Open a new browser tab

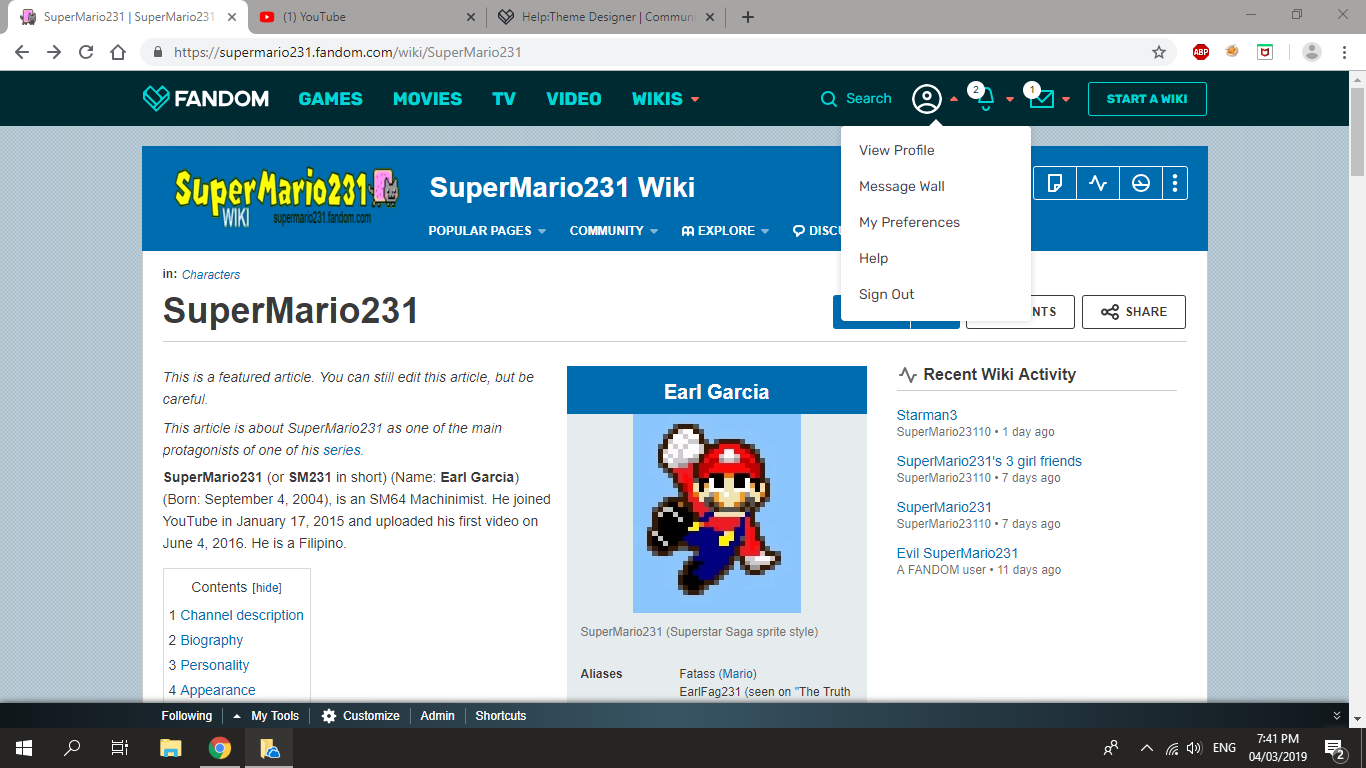[x=748, y=17]
